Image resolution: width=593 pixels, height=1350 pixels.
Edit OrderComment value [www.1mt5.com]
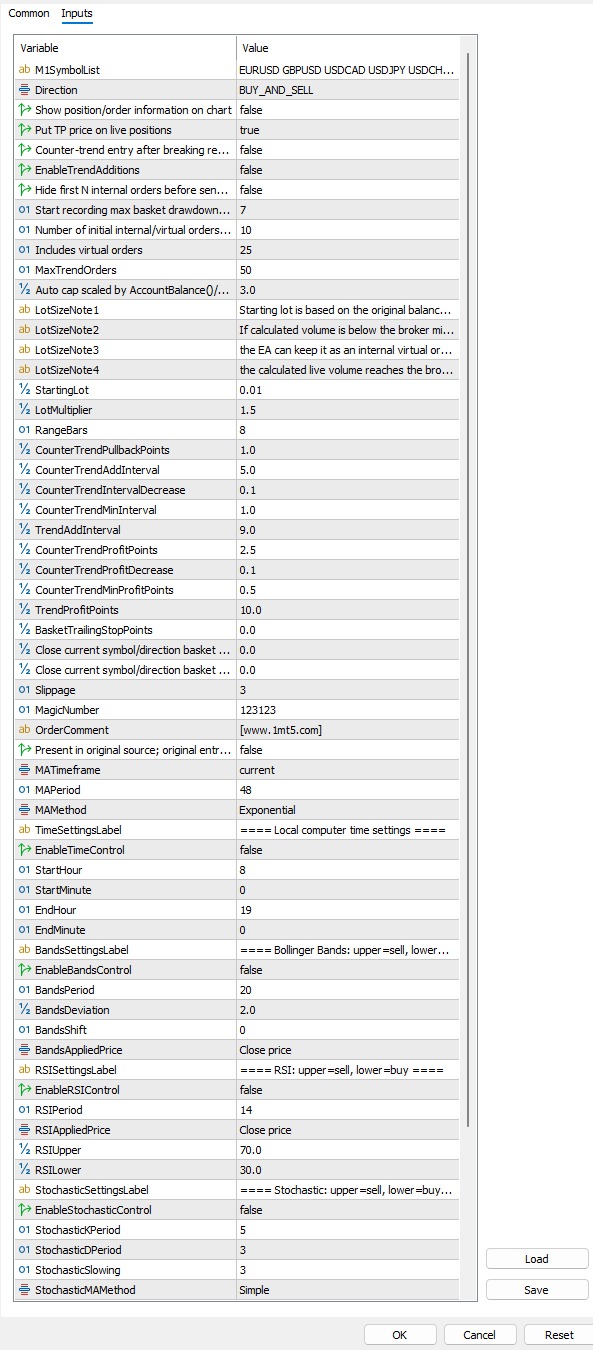[x=347, y=730]
